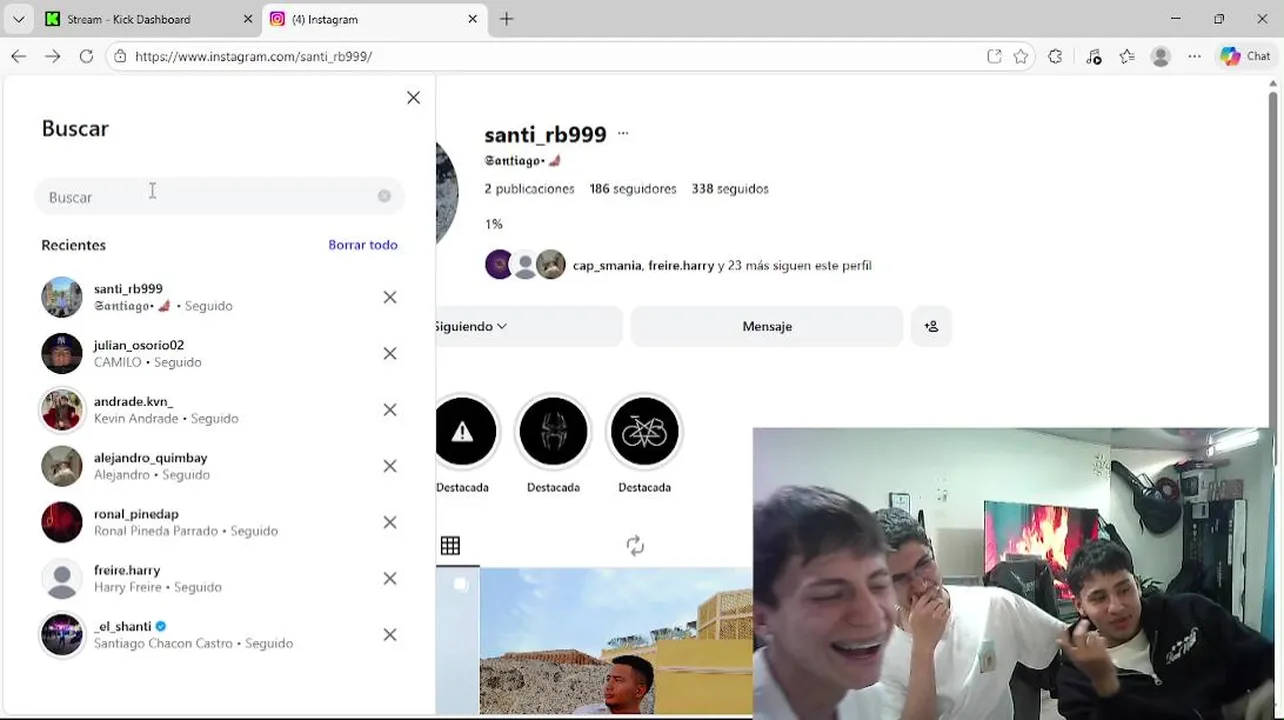This screenshot has height=720, width=1284.
Task: Clear the search field with the x icon
Action: point(384,196)
